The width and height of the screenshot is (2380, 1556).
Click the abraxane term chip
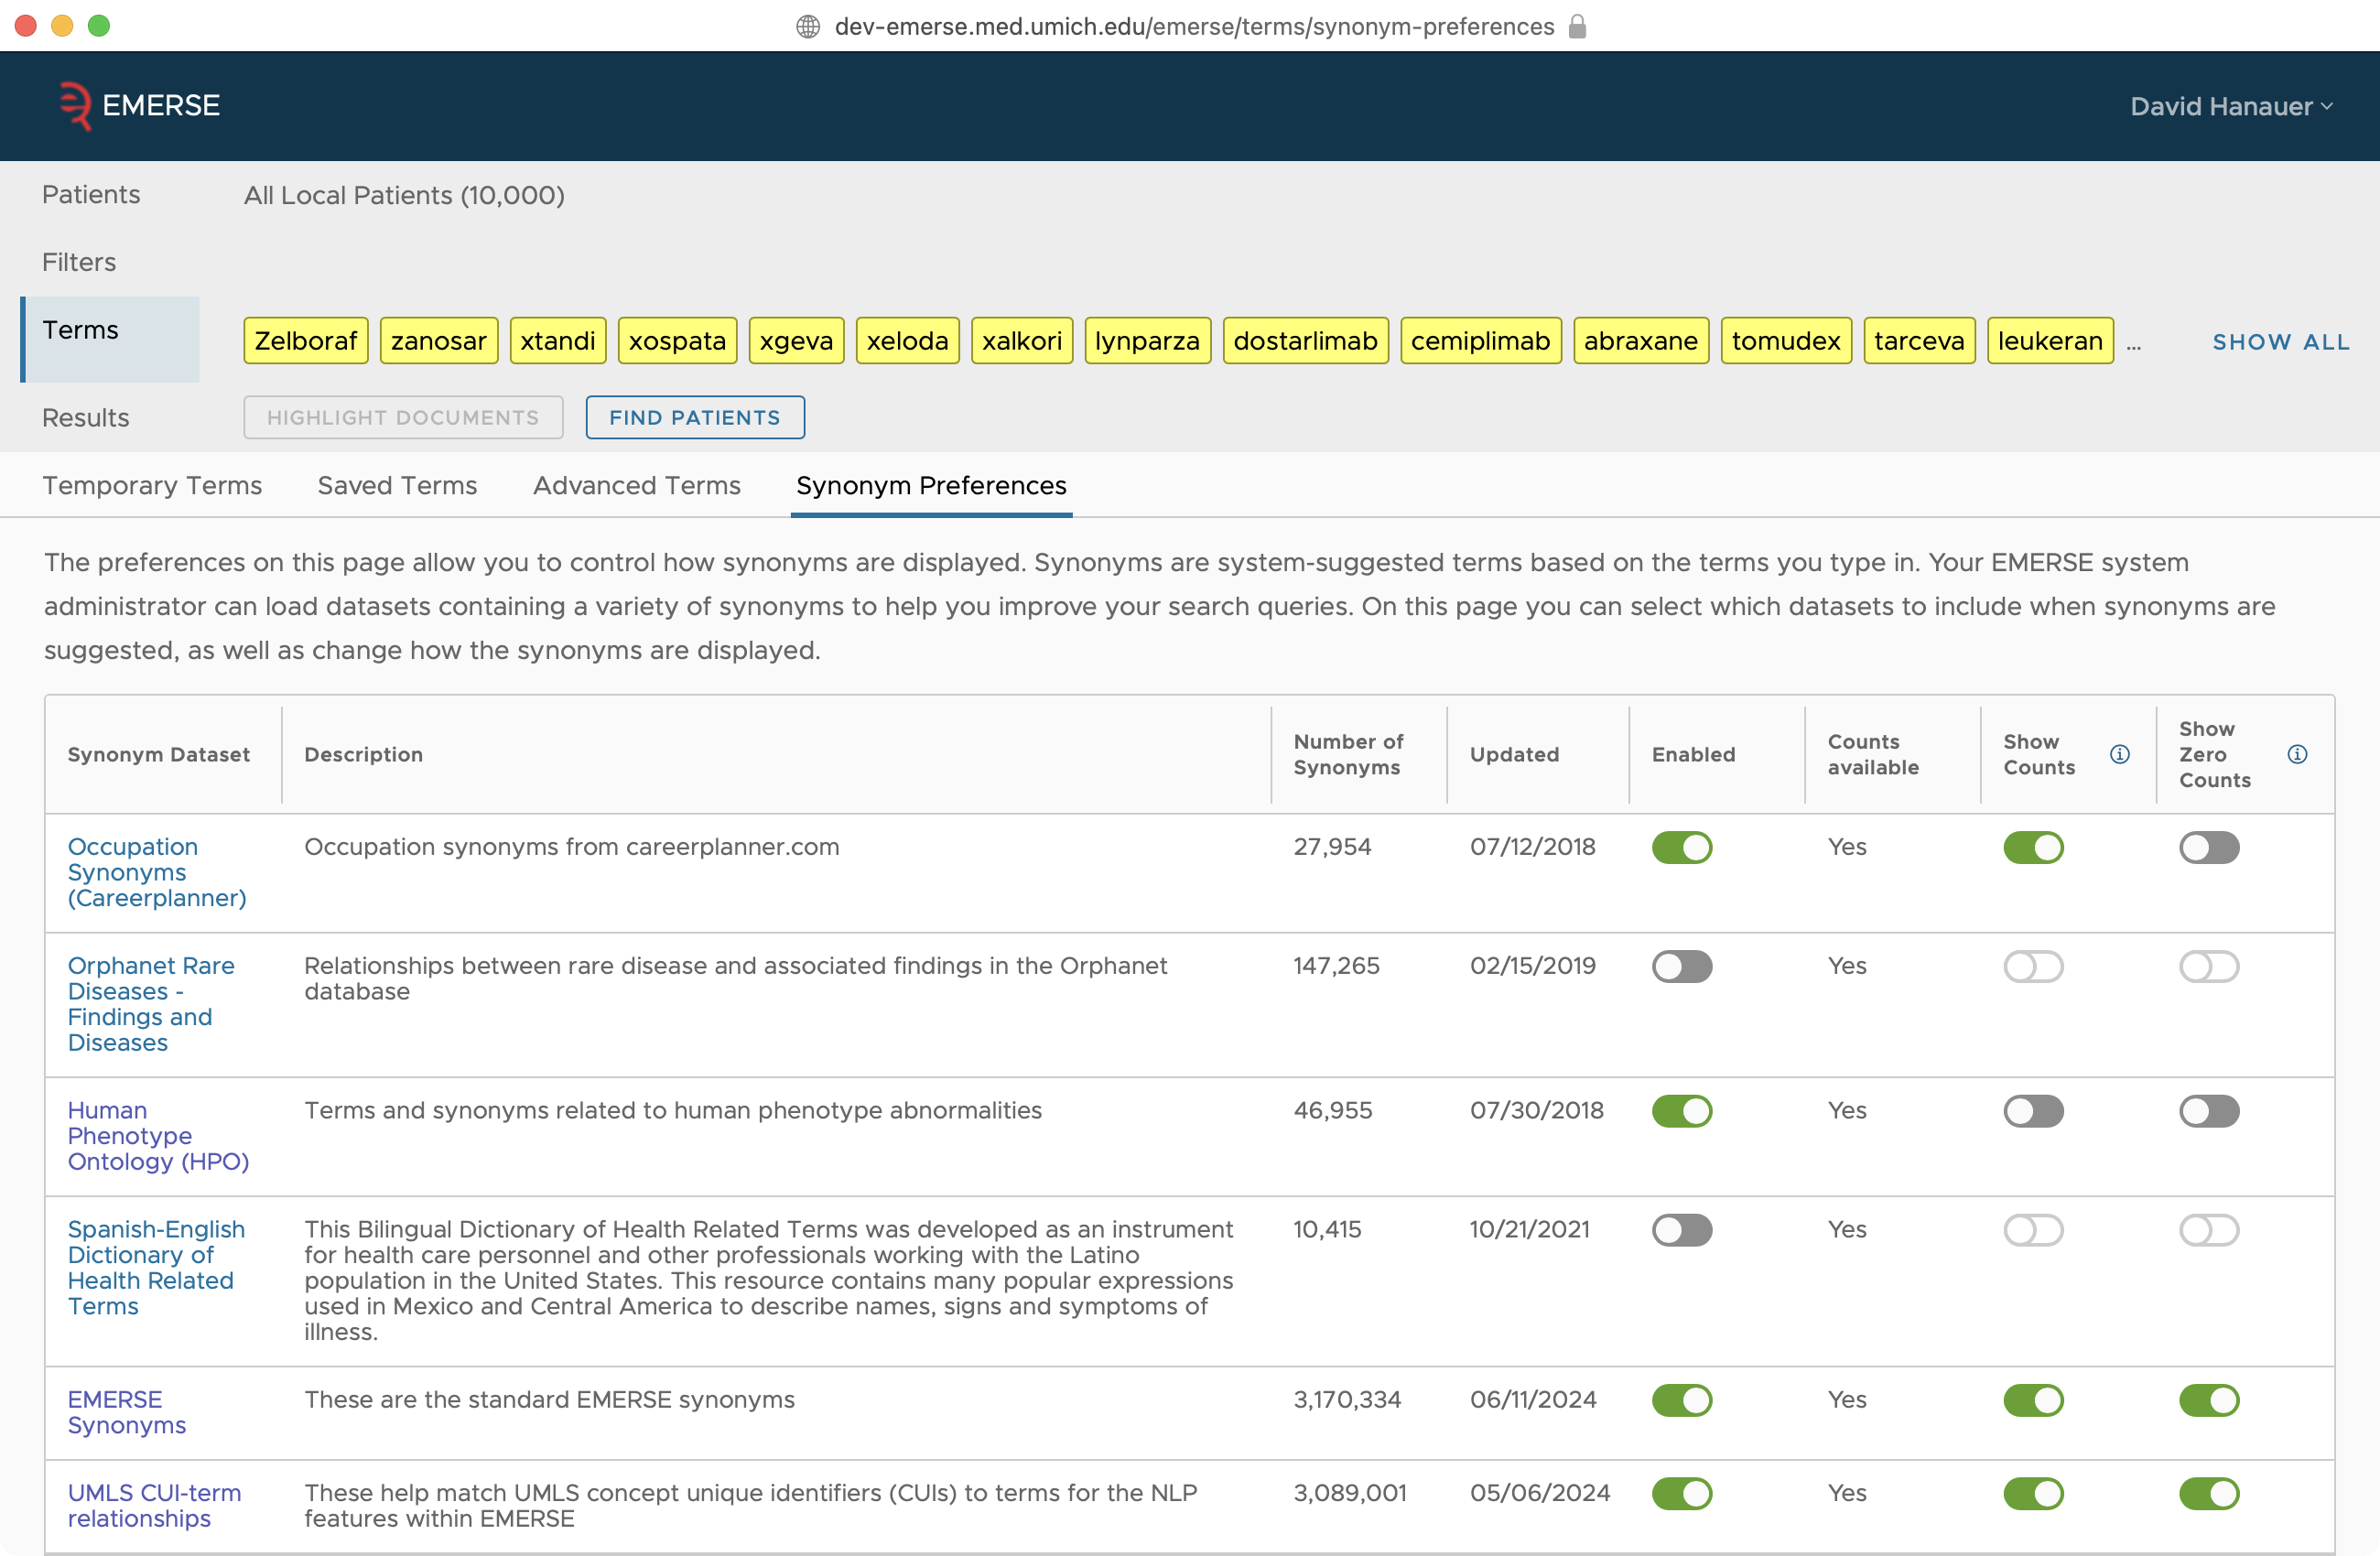pyautogui.click(x=1641, y=341)
